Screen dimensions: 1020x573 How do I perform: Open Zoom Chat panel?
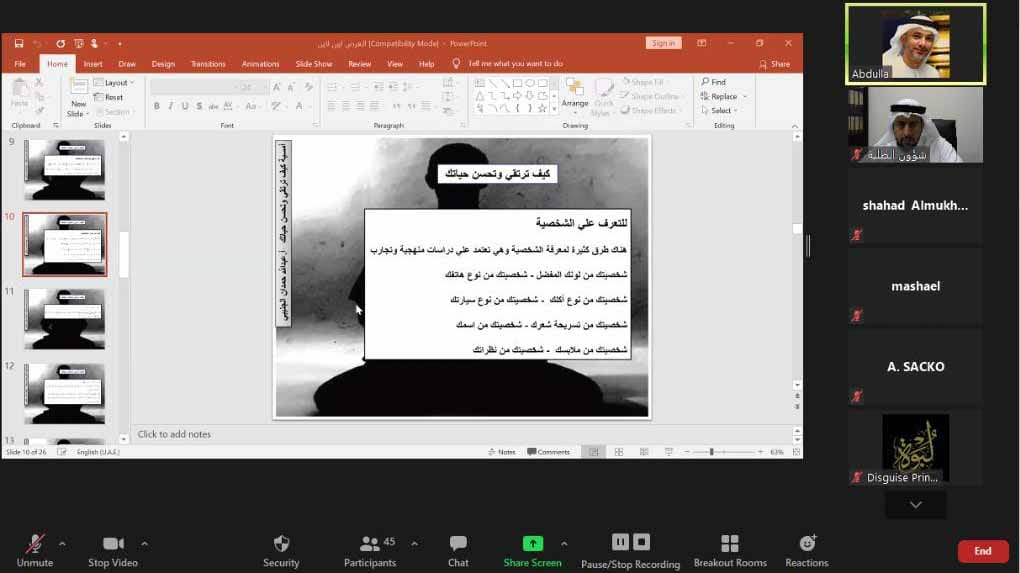(458, 551)
